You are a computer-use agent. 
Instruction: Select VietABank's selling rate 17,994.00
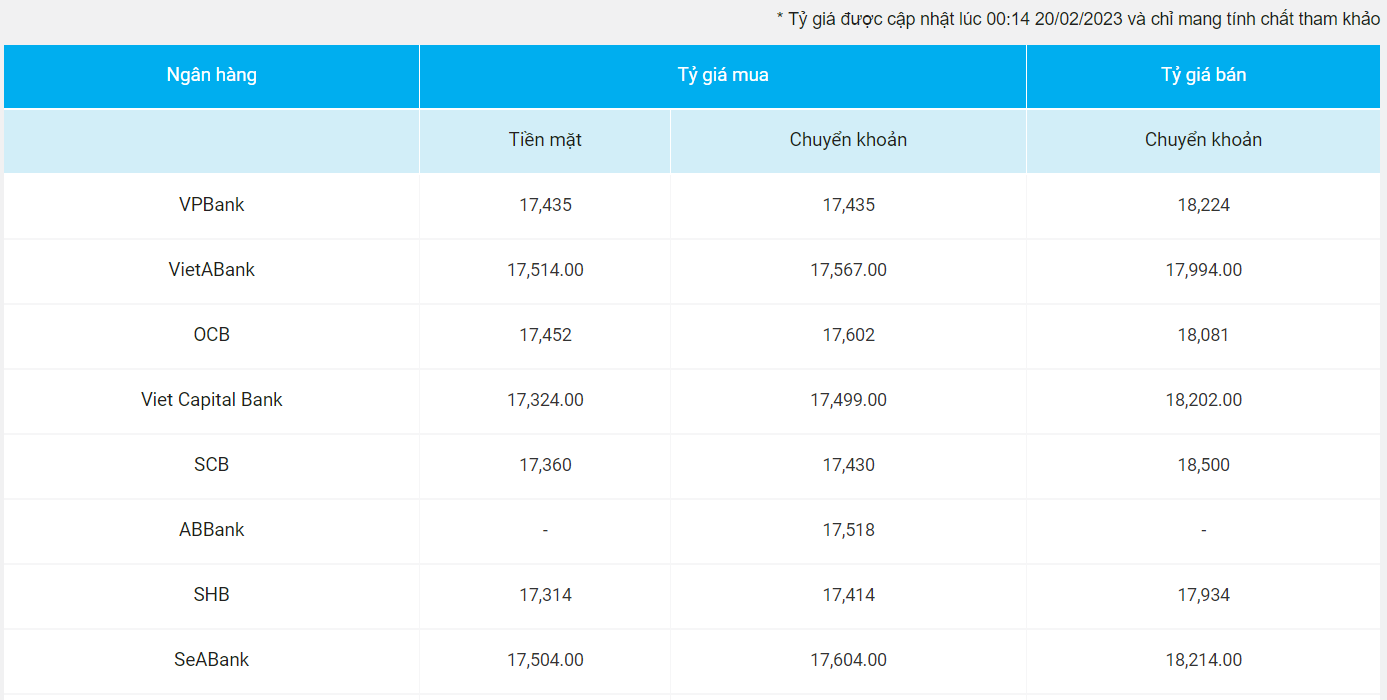[x=1203, y=270]
